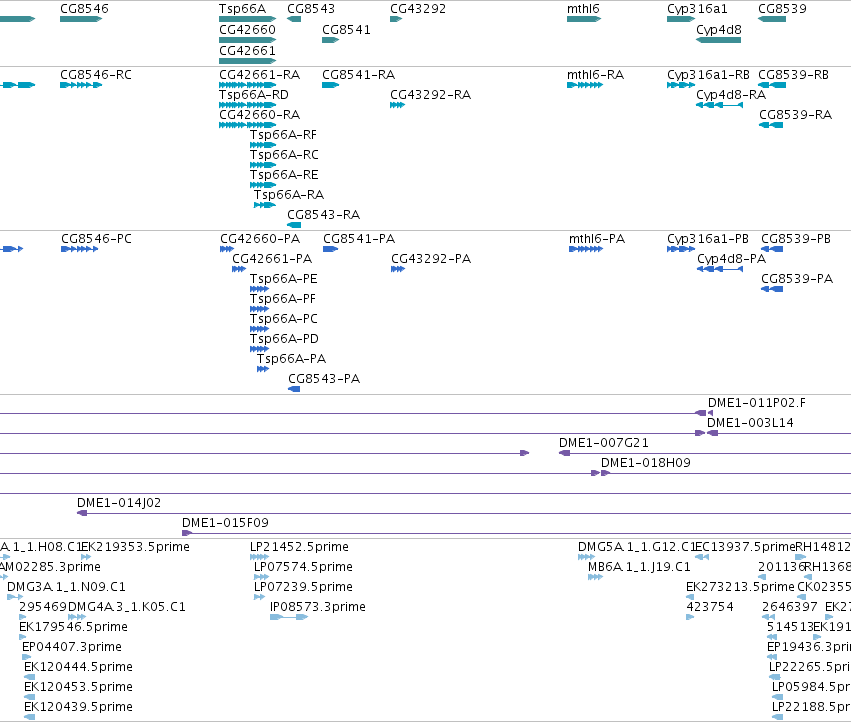Click BAC clone DME1-014J02

(464, 513)
